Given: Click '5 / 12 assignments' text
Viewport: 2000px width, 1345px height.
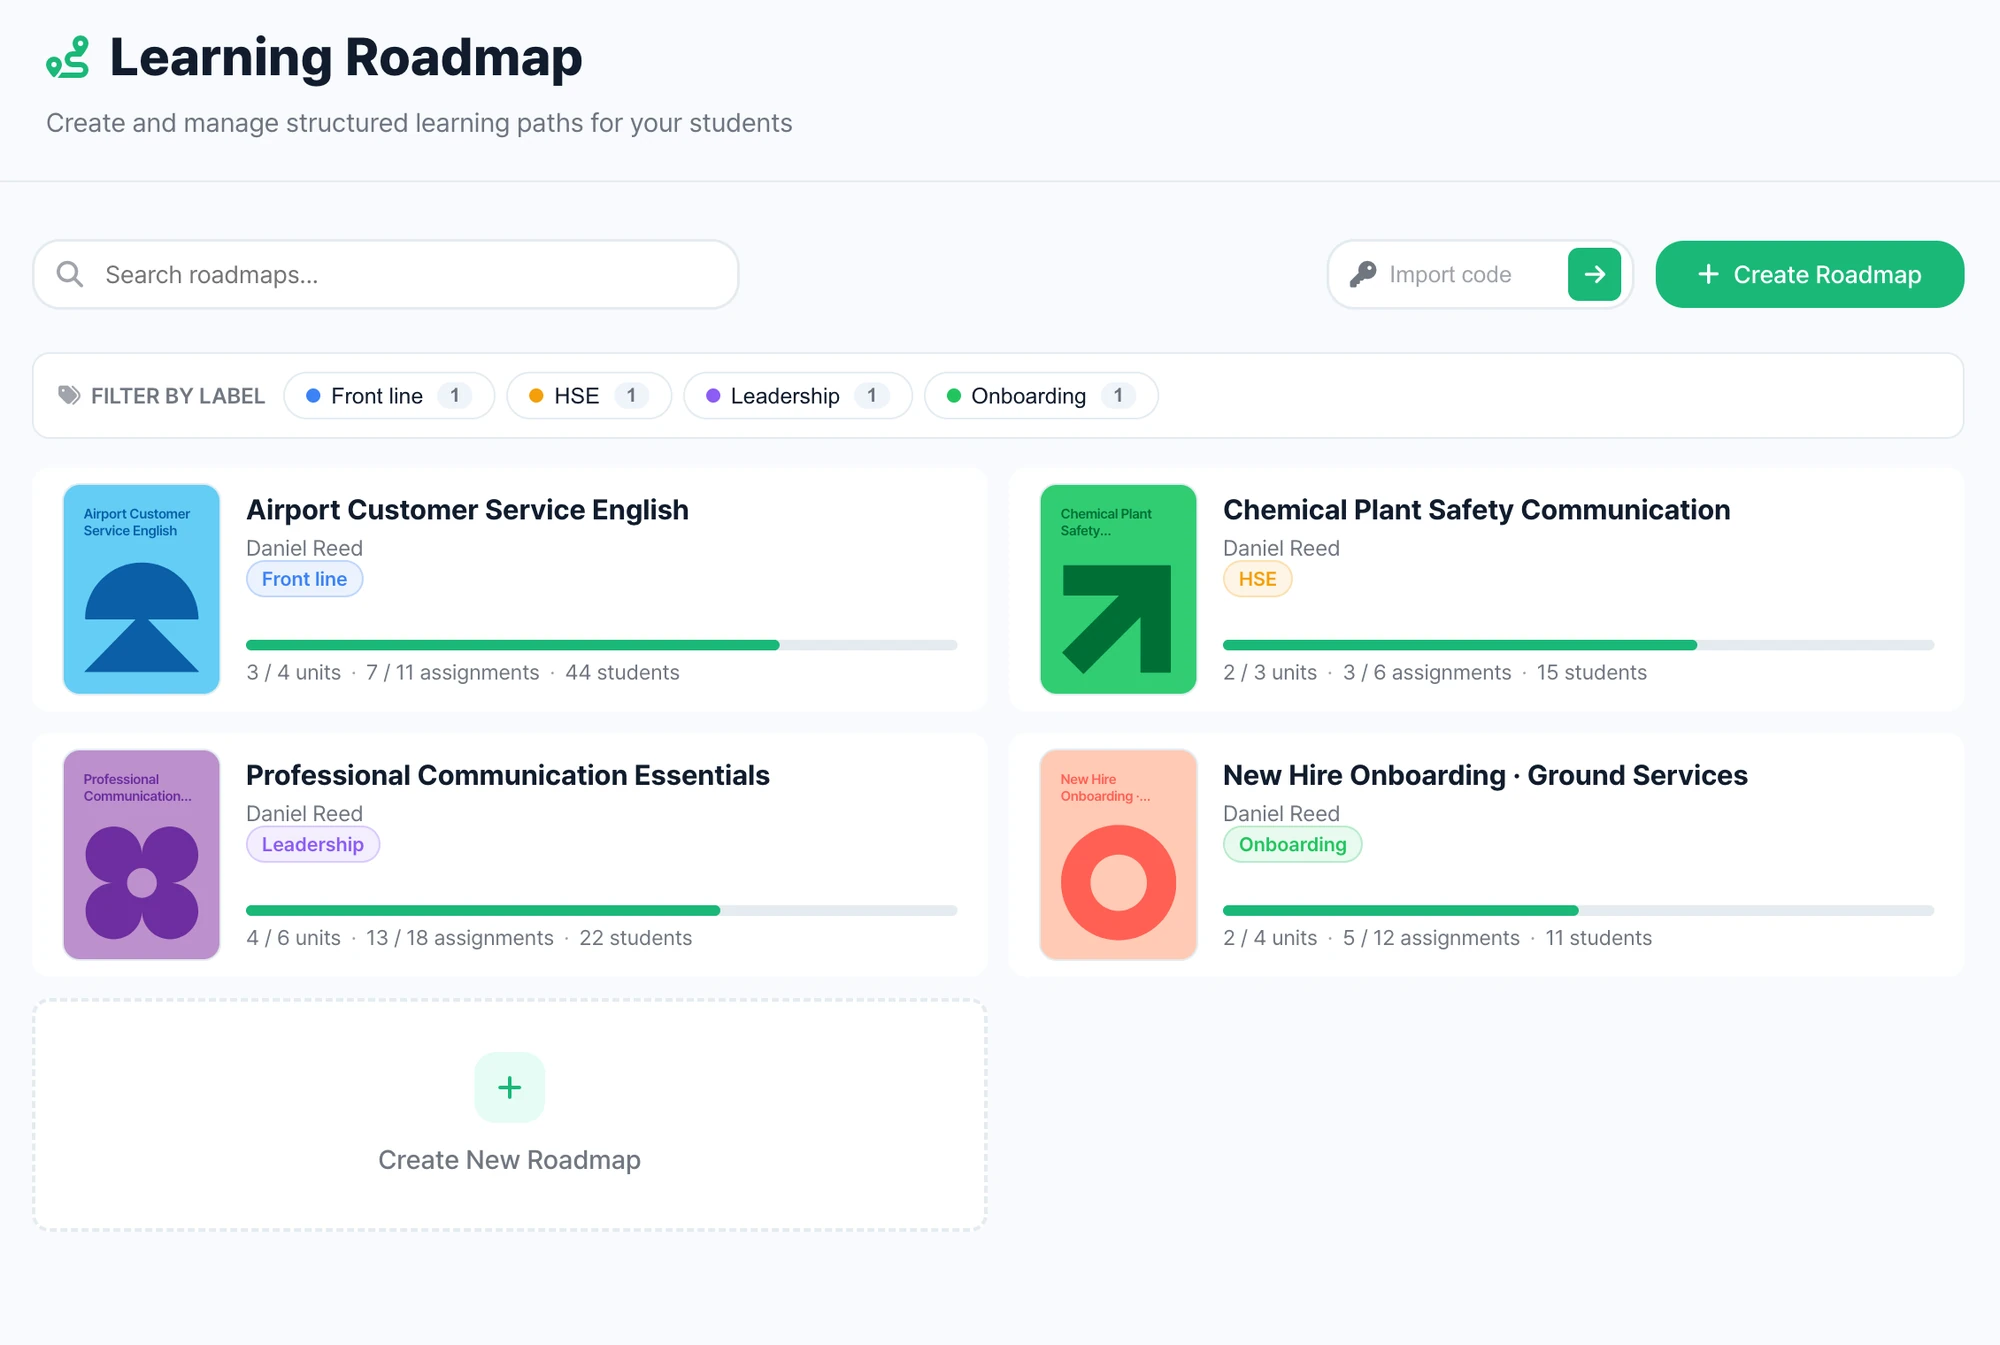Looking at the screenshot, I should tap(1431, 939).
